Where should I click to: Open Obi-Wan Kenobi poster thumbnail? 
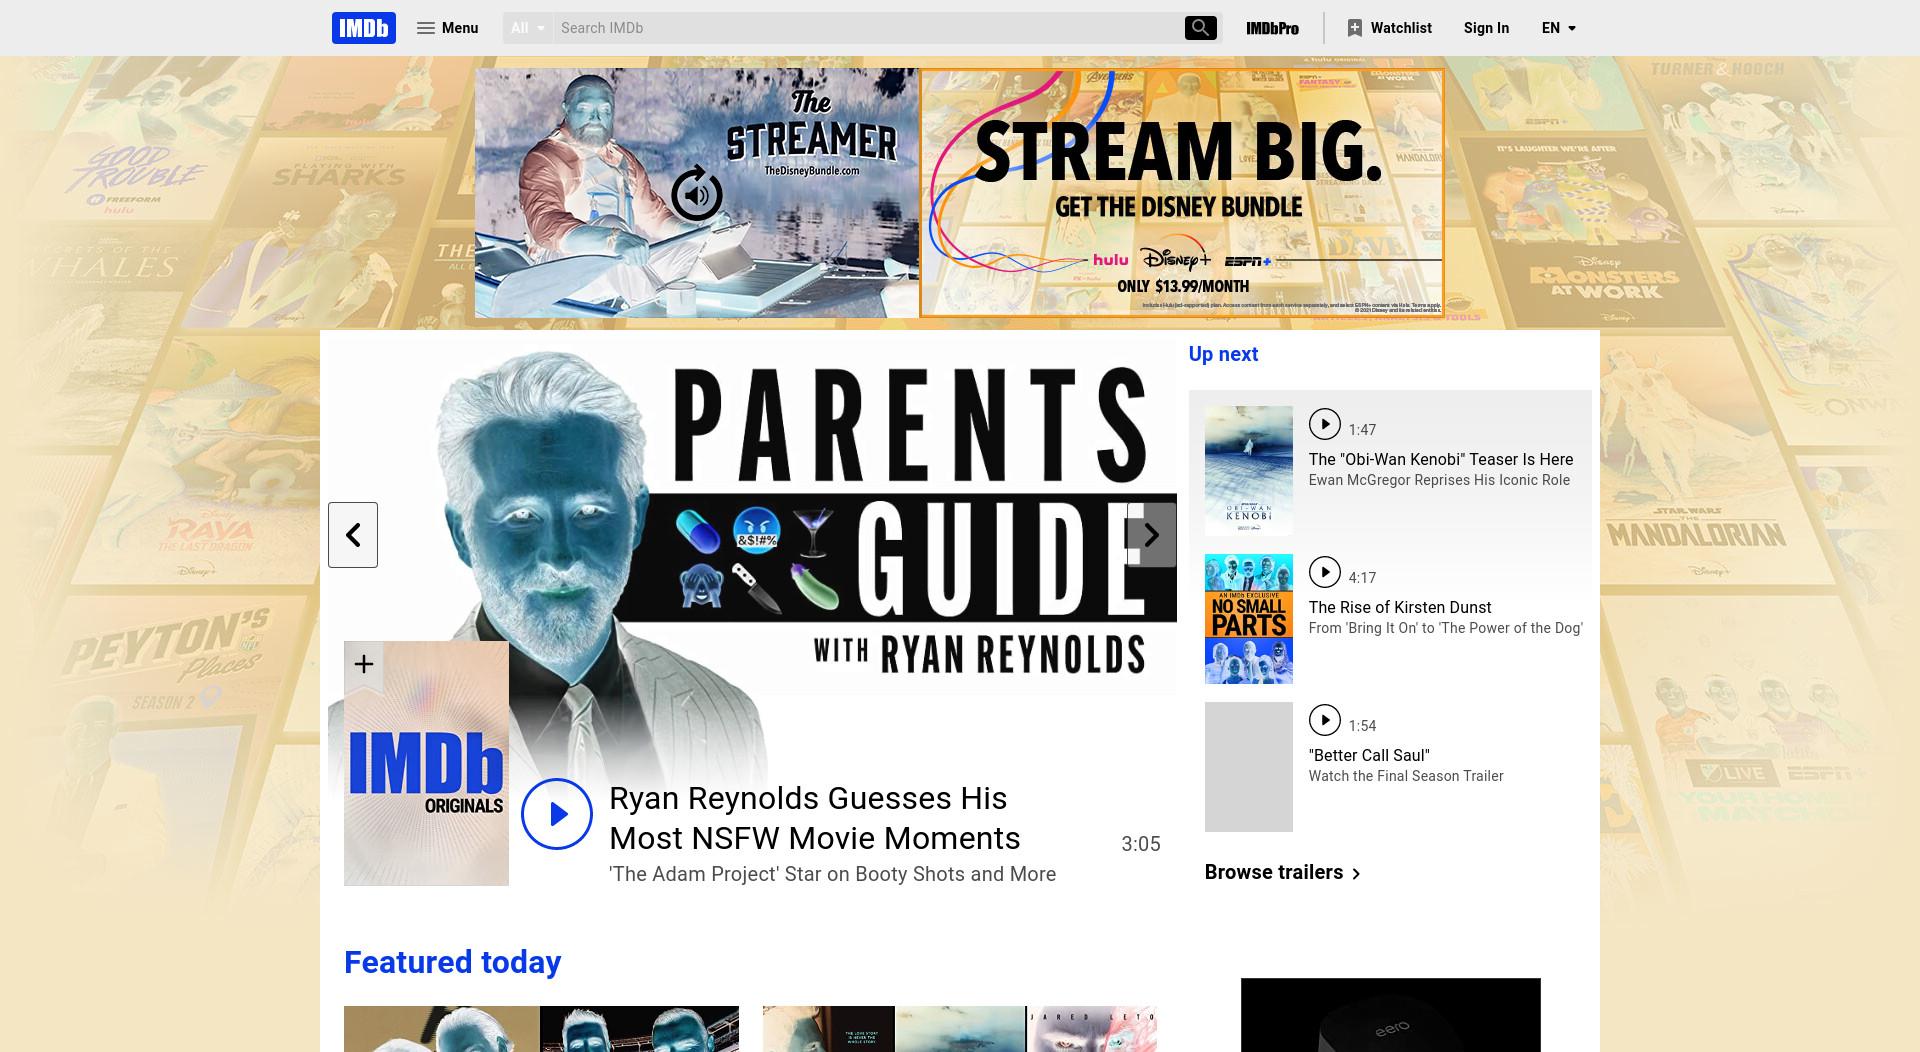click(x=1248, y=471)
